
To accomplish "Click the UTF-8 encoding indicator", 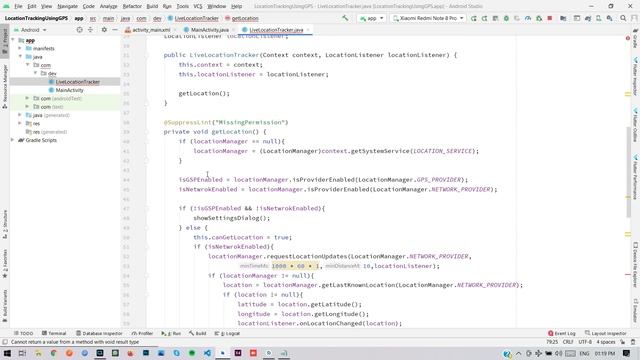I will [x=585, y=342].
